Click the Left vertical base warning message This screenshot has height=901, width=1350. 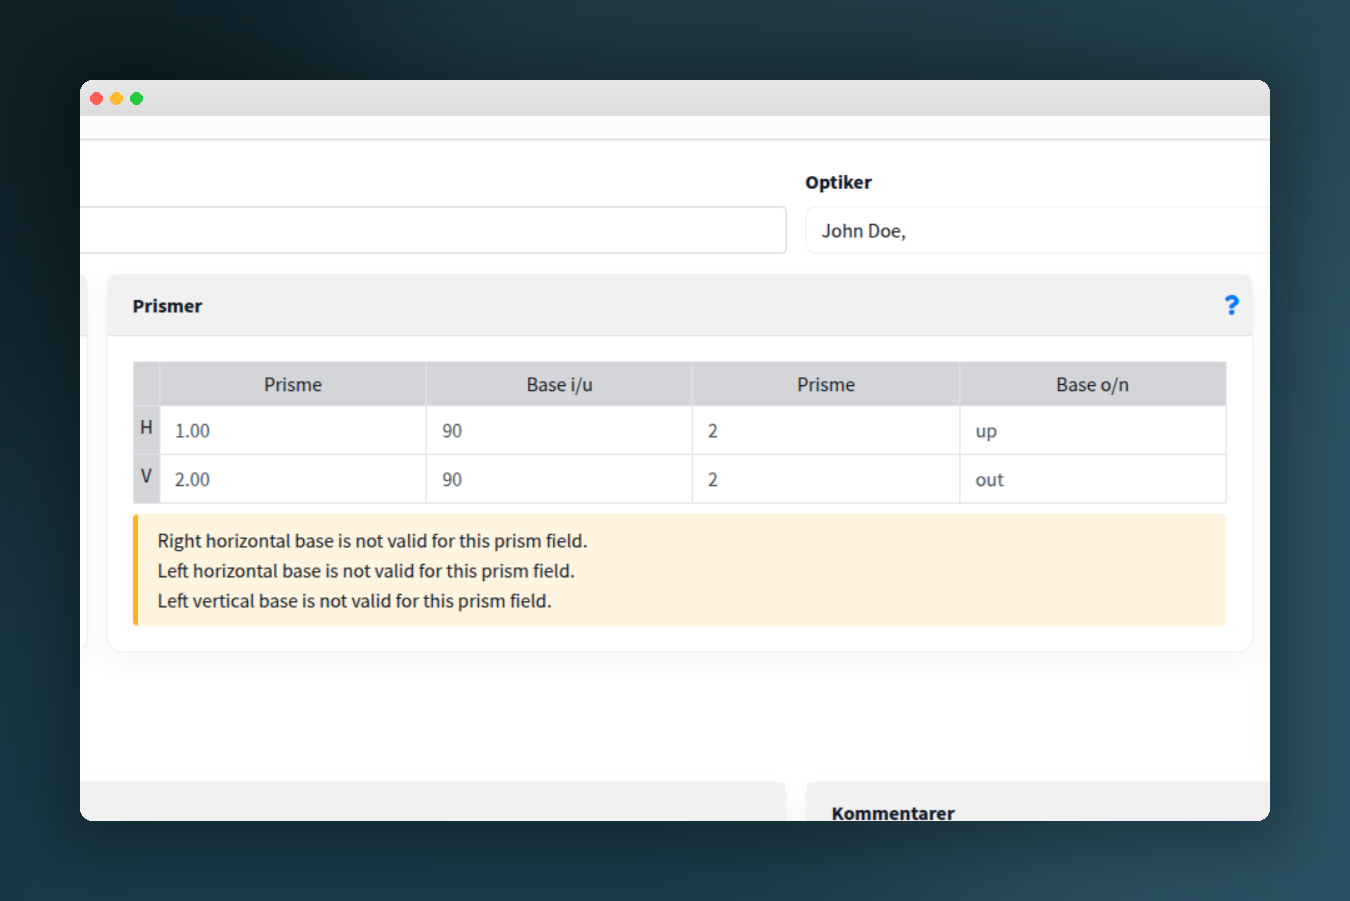[x=354, y=601]
